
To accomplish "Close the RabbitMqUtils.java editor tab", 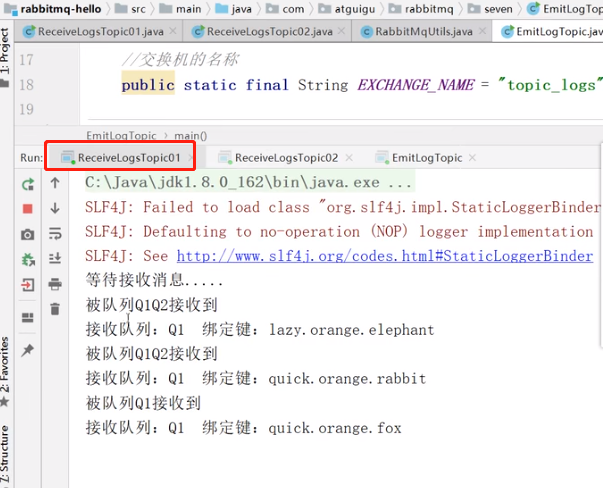I will pyautogui.click(x=482, y=31).
